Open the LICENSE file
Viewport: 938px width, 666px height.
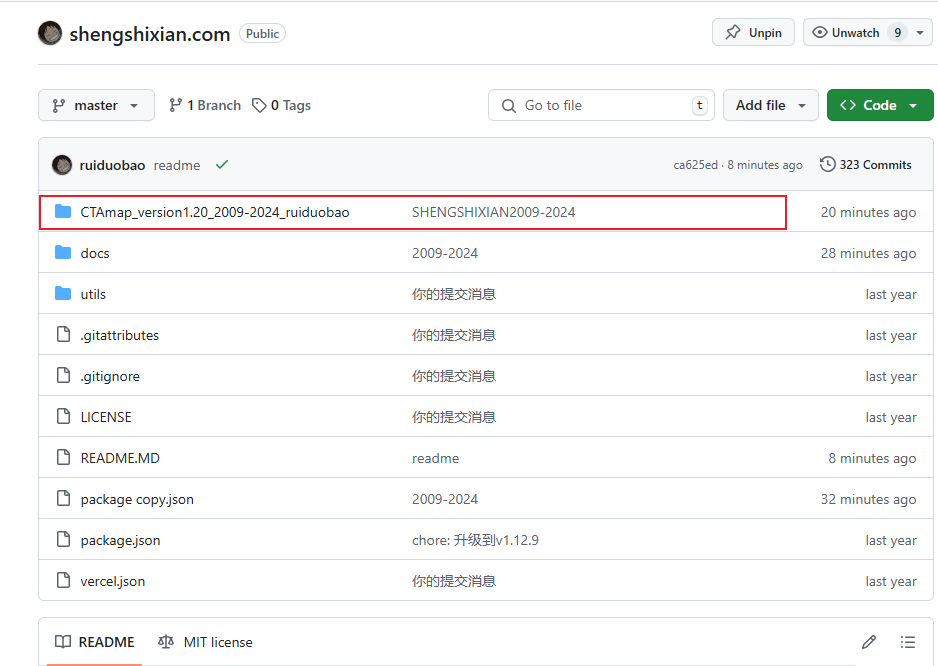(106, 417)
